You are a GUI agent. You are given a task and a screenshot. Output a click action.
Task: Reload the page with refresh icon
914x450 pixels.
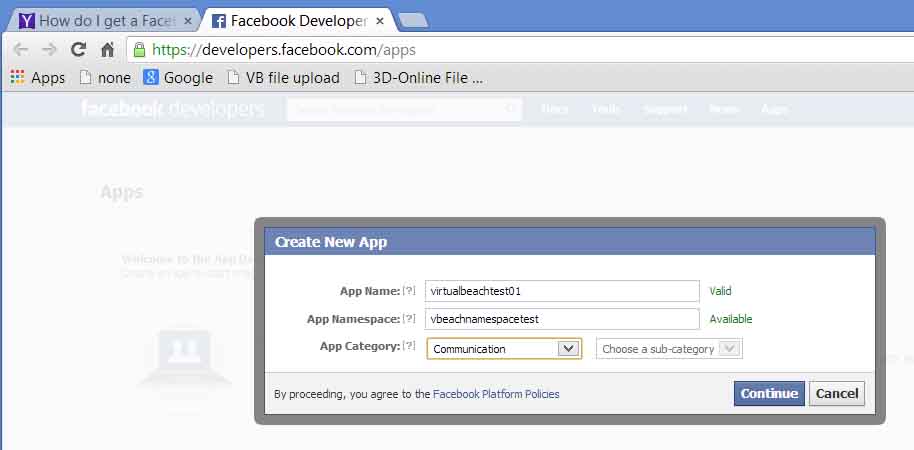pyautogui.click(x=78, y=50)
